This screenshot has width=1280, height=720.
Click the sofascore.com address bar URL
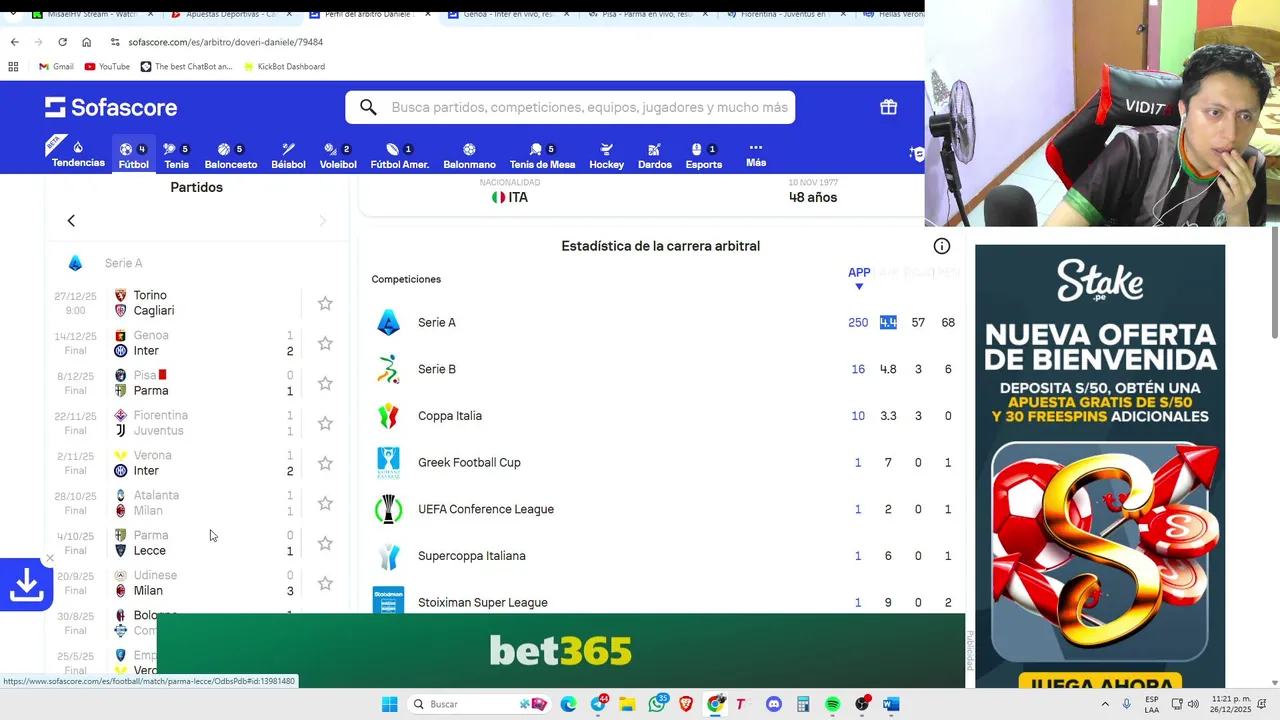(225, 42)
